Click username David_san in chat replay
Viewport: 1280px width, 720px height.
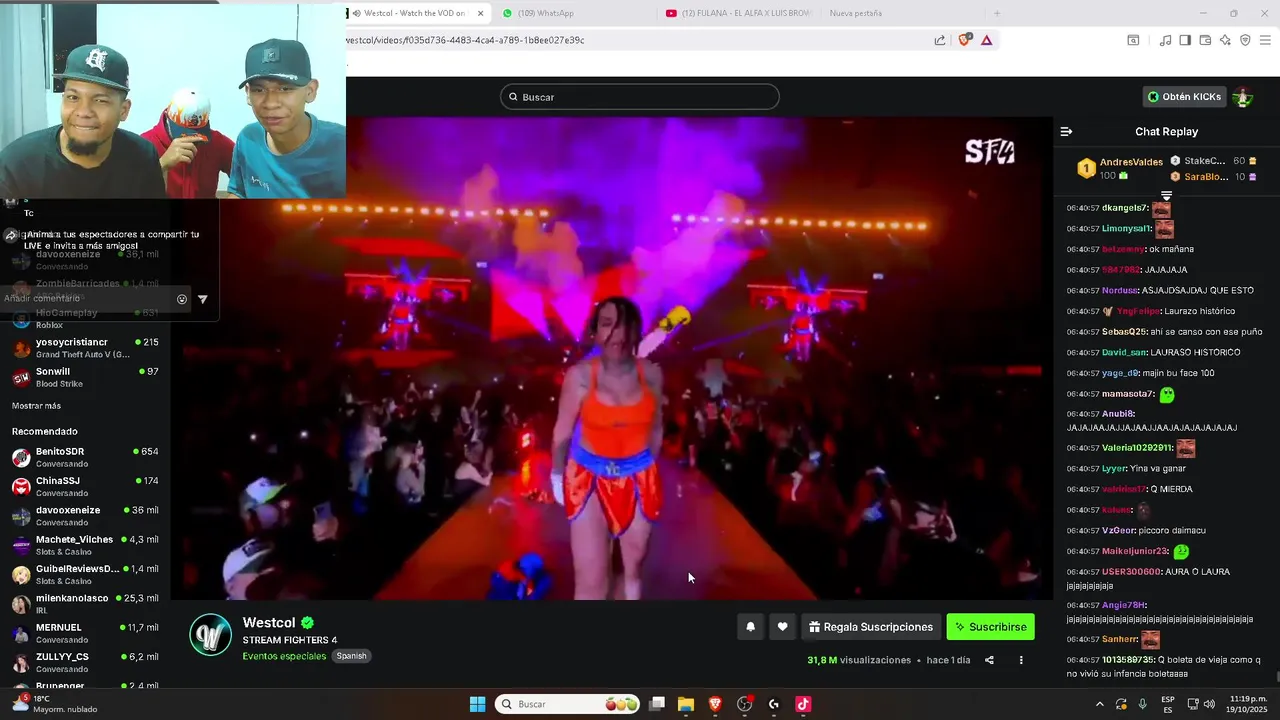1124,352
